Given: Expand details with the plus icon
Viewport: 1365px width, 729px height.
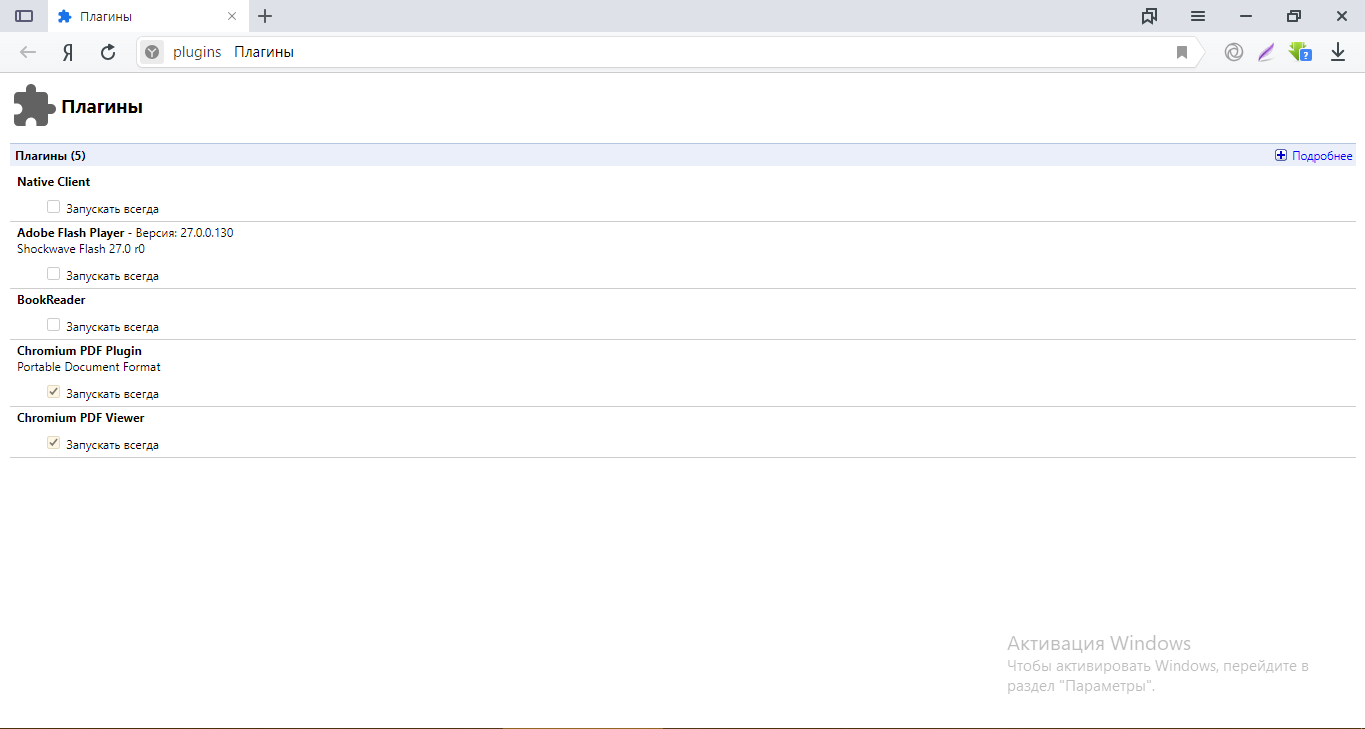Looking at the screenshot, I should tap(1281, 155).
